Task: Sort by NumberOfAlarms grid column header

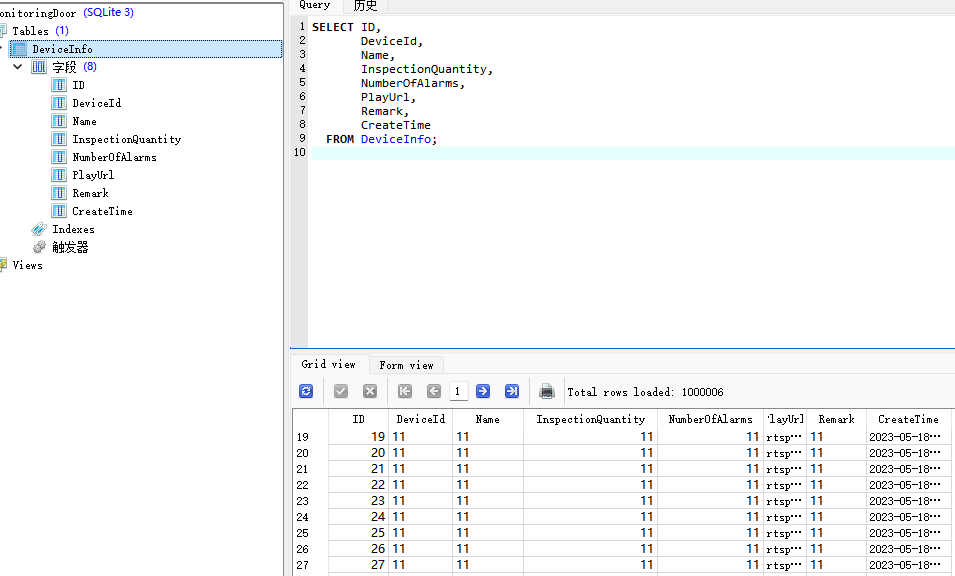Action: 710,419
